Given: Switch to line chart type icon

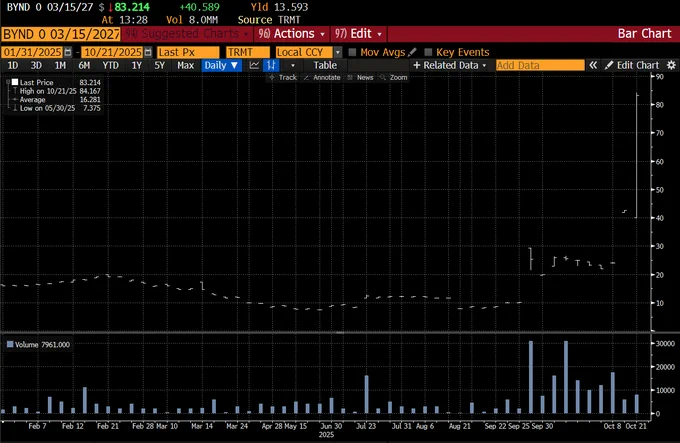Looking at the screenshot, I should [x=254, y=65].
